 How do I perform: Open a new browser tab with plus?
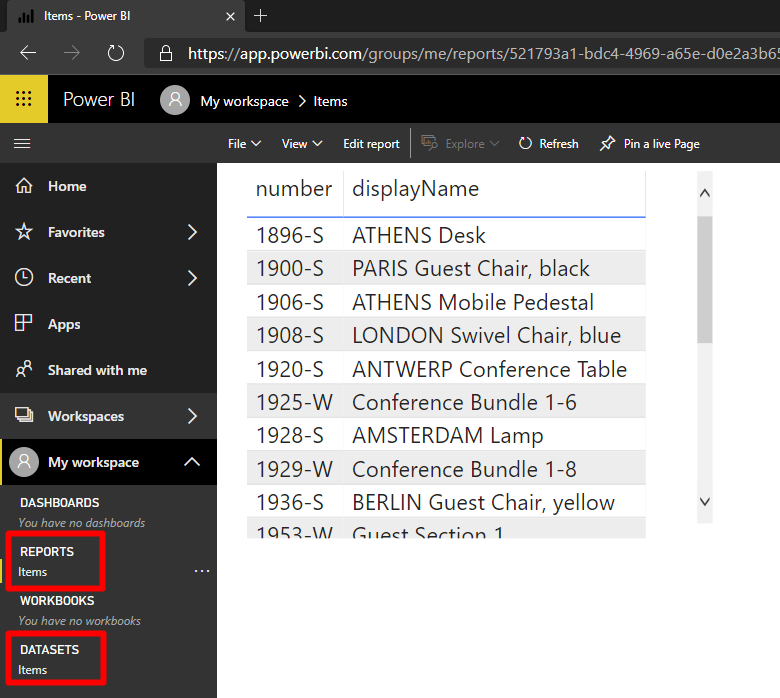260,16
